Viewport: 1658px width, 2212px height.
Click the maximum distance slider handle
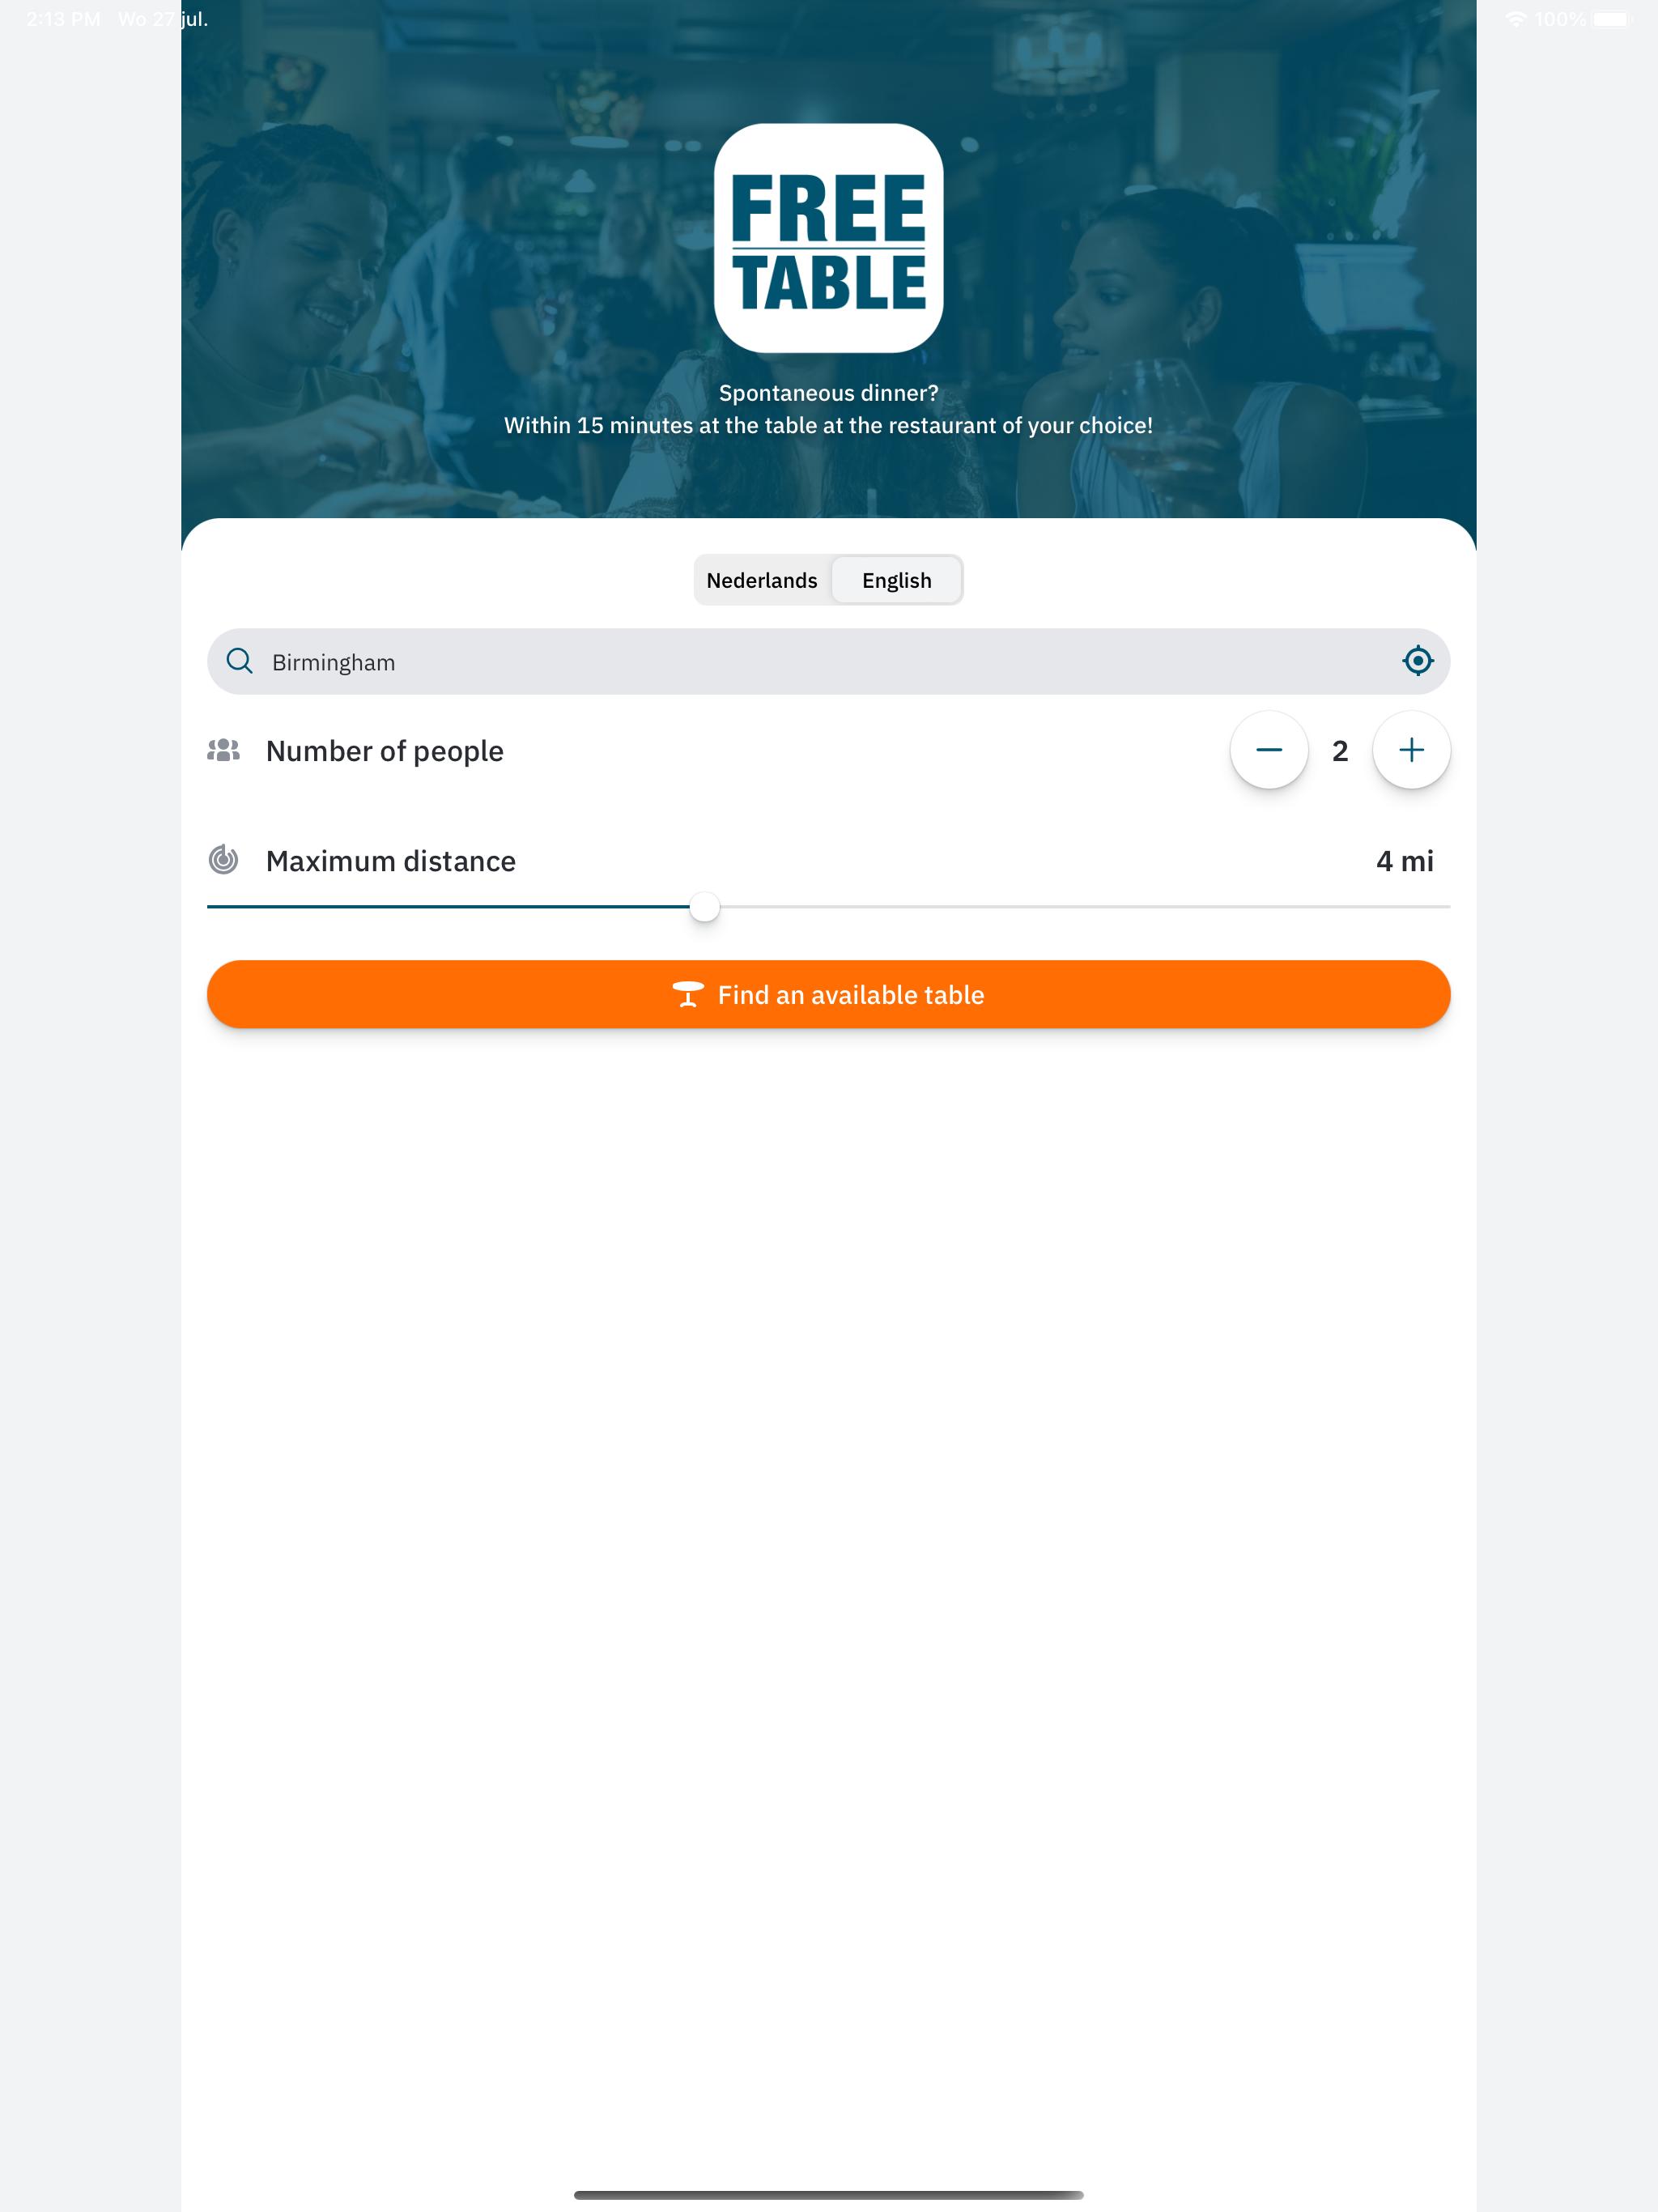coord(705,907)
